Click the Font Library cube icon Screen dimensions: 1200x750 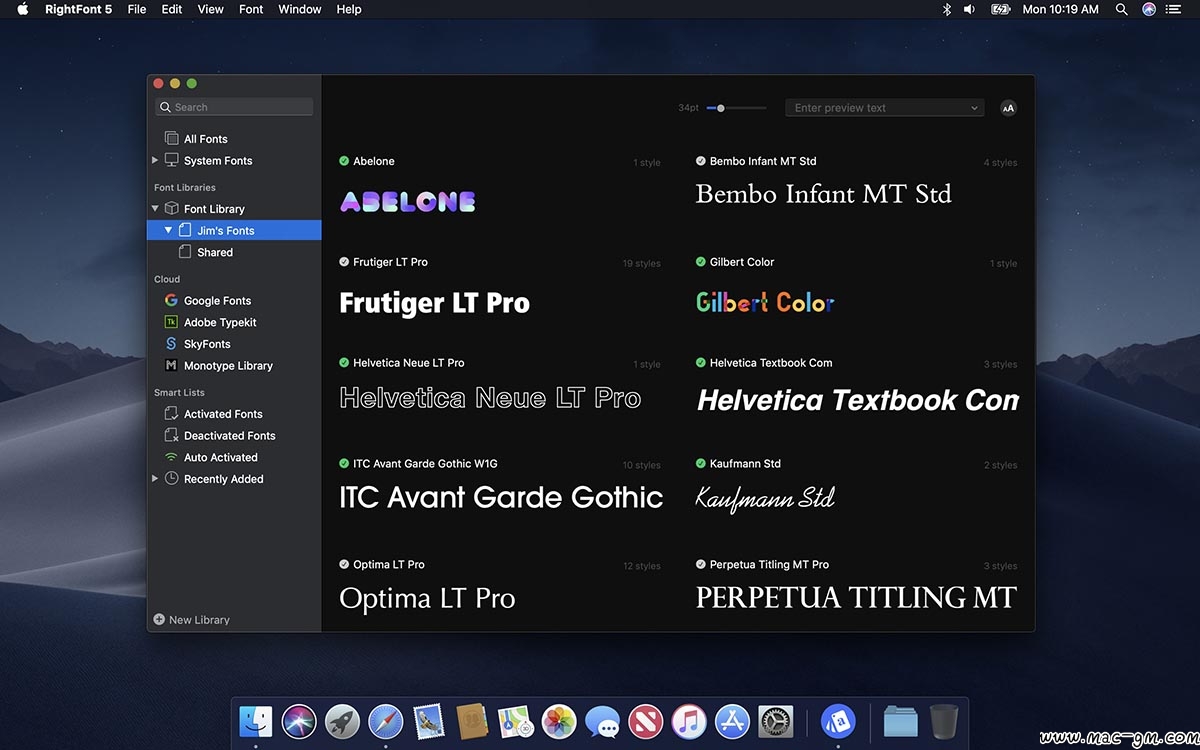[171, 209]
